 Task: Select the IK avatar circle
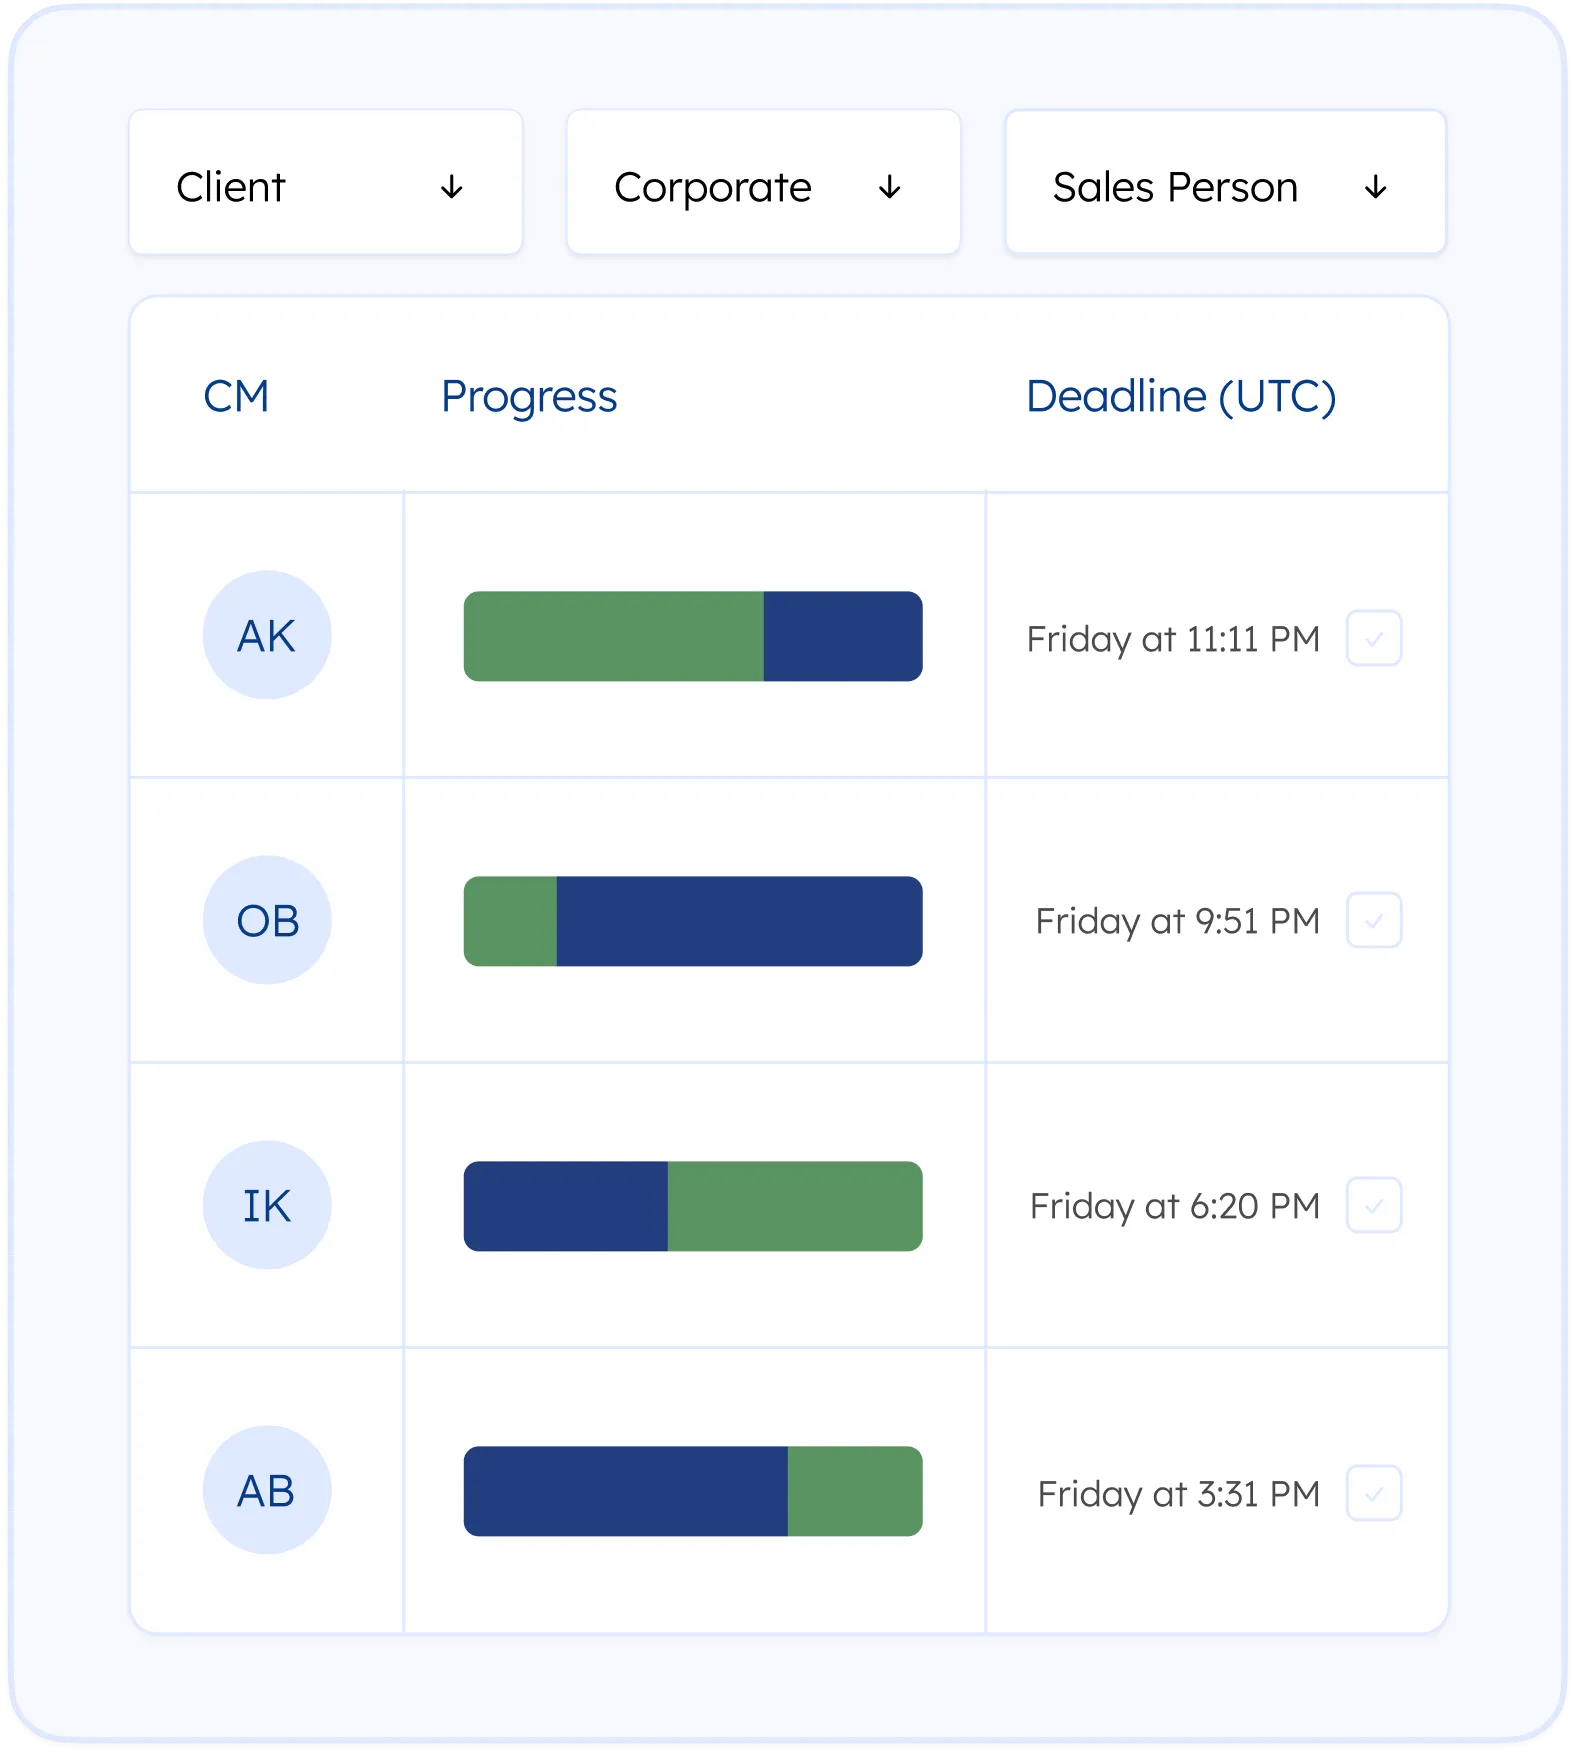(x=267, y=1206)
